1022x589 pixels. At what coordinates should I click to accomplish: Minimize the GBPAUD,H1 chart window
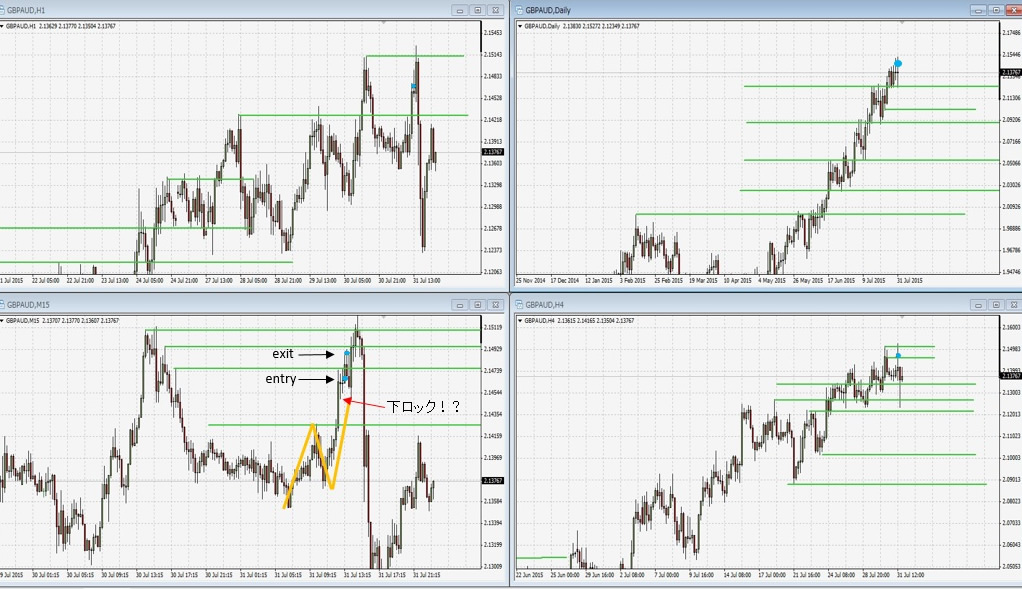click(460, 10)
